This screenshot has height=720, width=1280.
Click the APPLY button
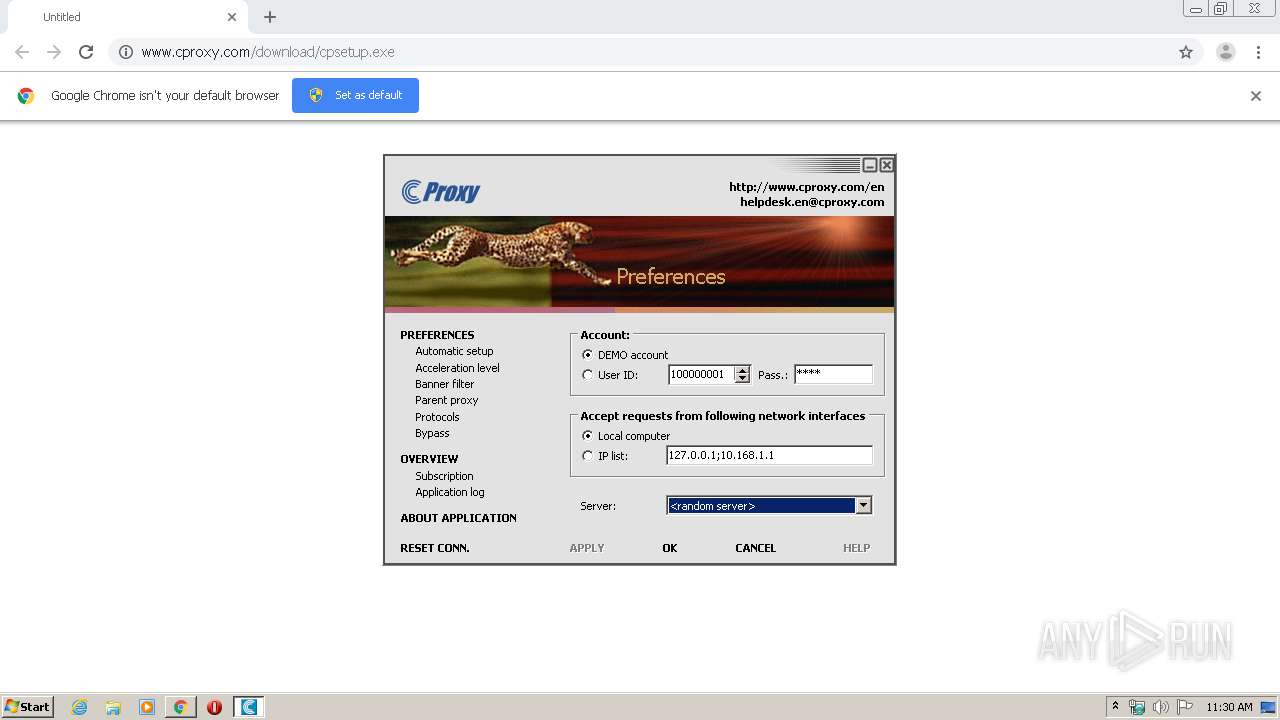click(587, 548)
